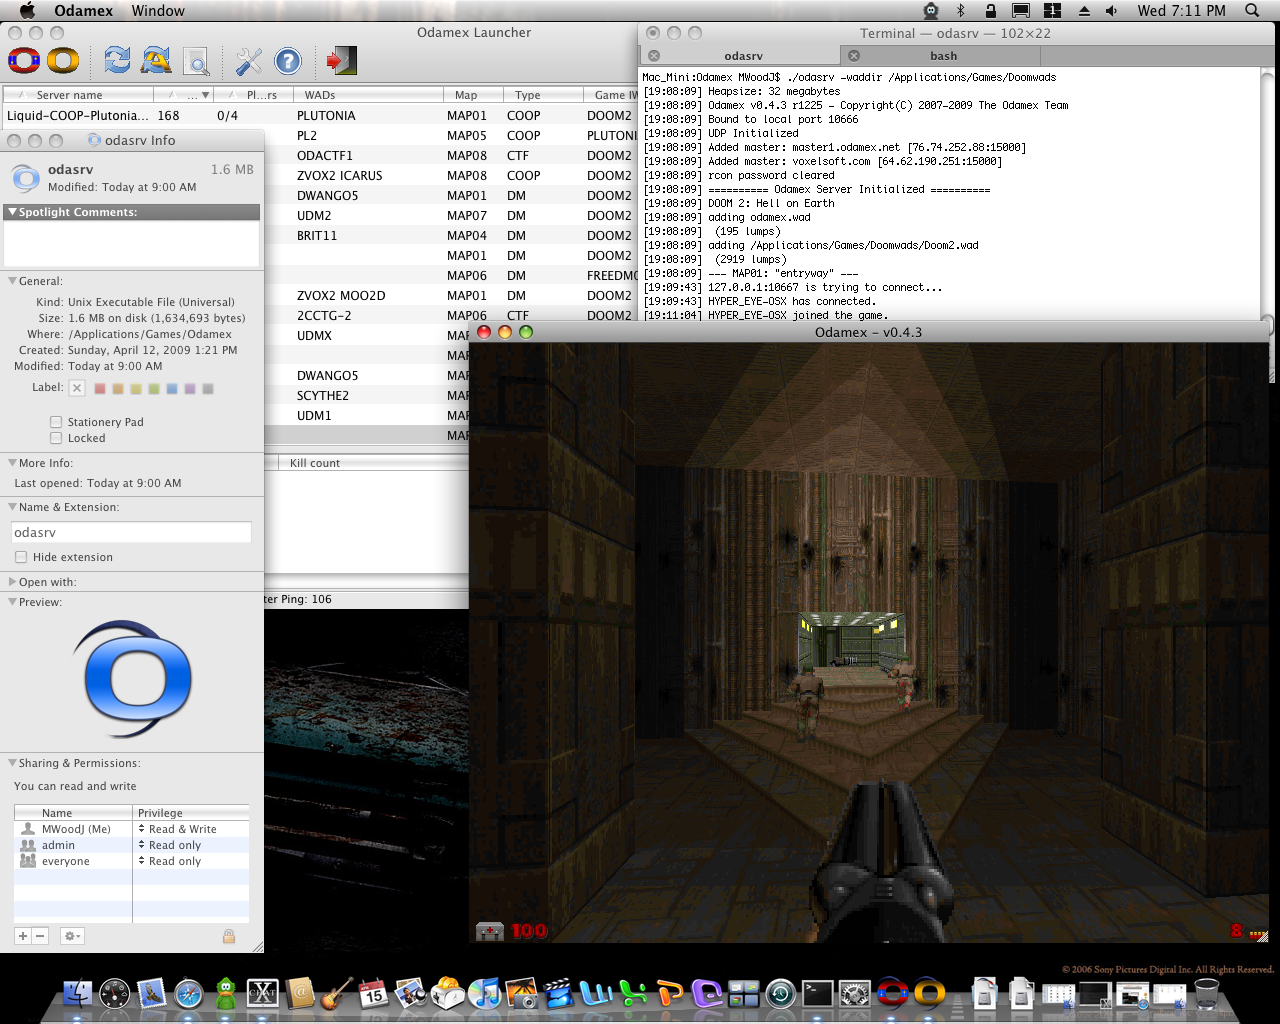
Task: Click the blue question mark help icon
Action: (288, 62)
